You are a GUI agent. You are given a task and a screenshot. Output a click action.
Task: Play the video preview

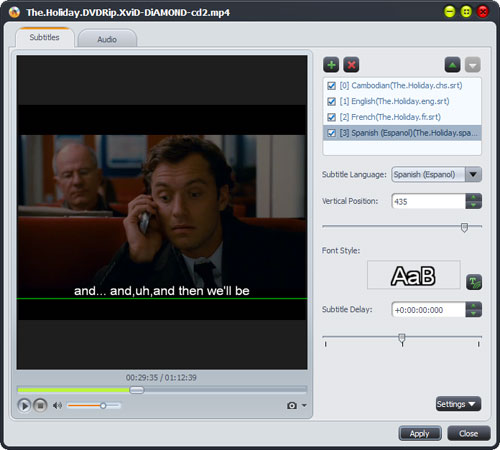[x=24, y=406]
